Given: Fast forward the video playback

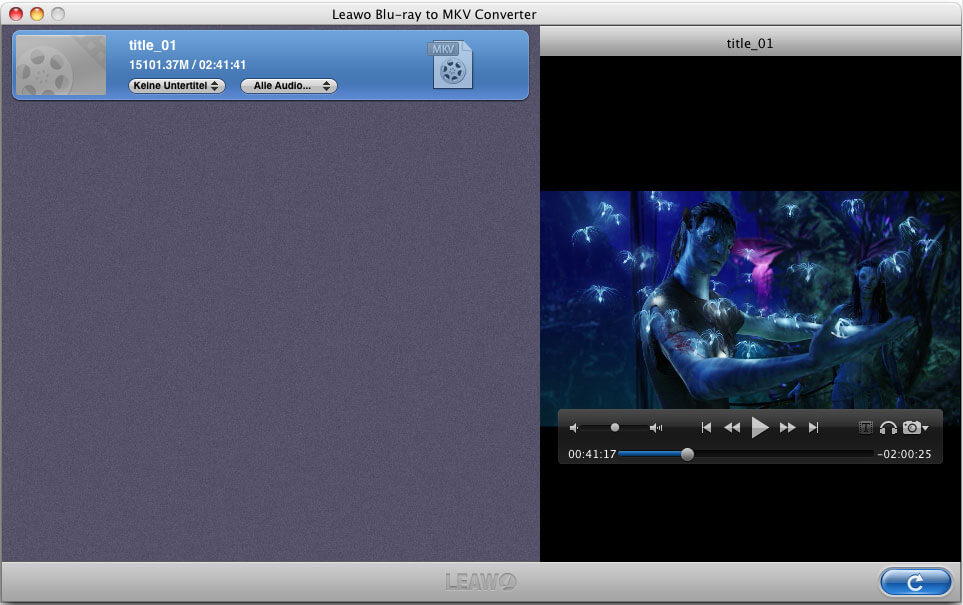Looking at the screenshot, I should coord(787,427).
